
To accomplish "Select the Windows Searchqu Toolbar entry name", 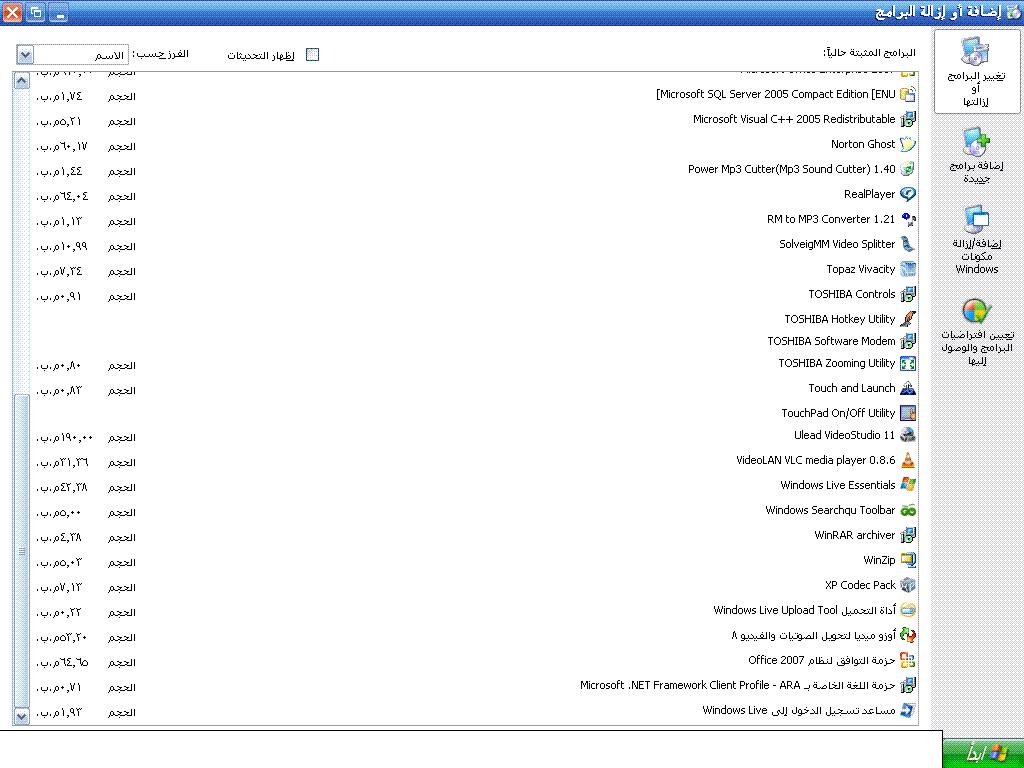I will click(830, 511).
